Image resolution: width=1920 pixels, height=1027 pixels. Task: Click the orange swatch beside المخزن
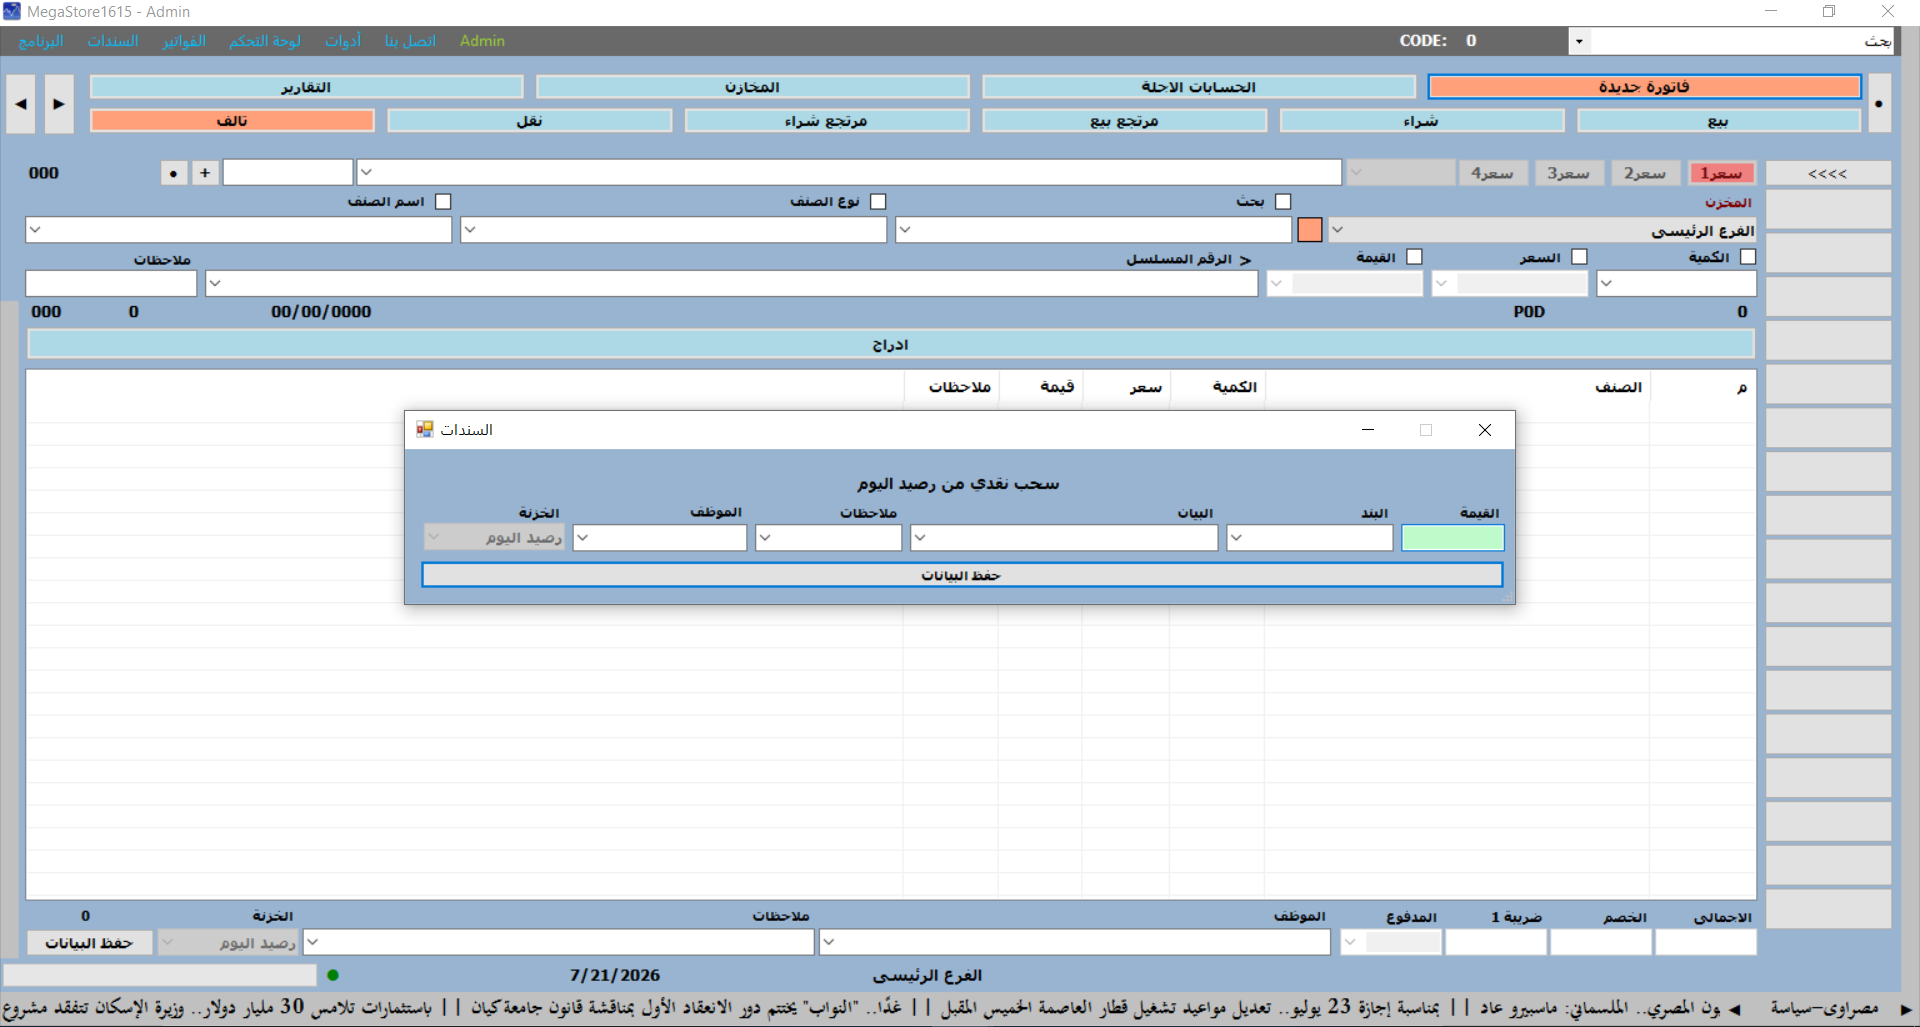click(1310, 230)
